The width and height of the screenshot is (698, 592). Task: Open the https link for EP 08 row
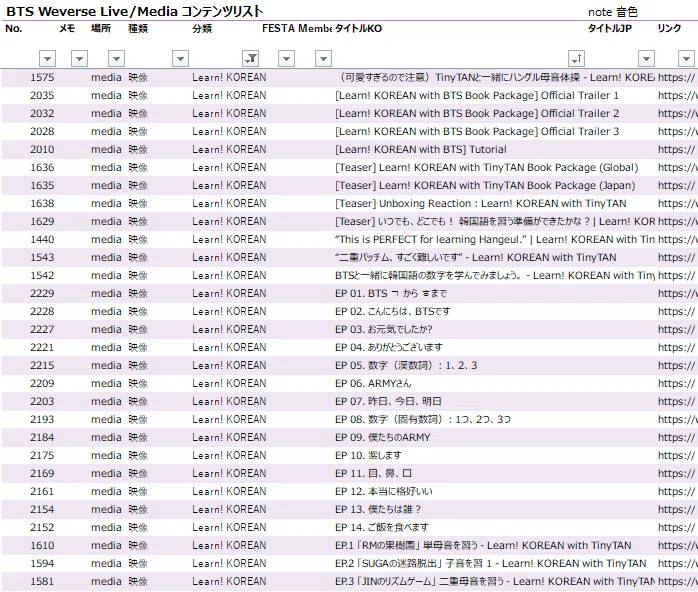click(677, 419)
